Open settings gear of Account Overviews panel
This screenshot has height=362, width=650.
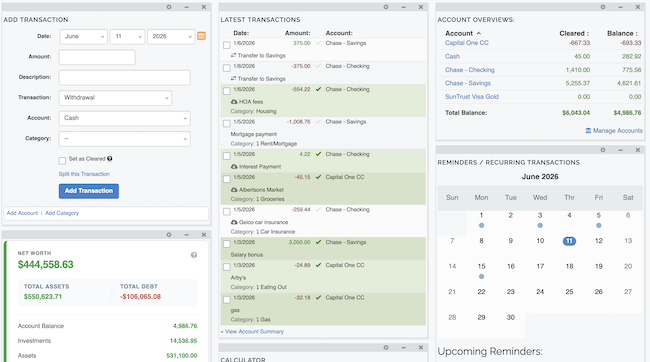603,7
